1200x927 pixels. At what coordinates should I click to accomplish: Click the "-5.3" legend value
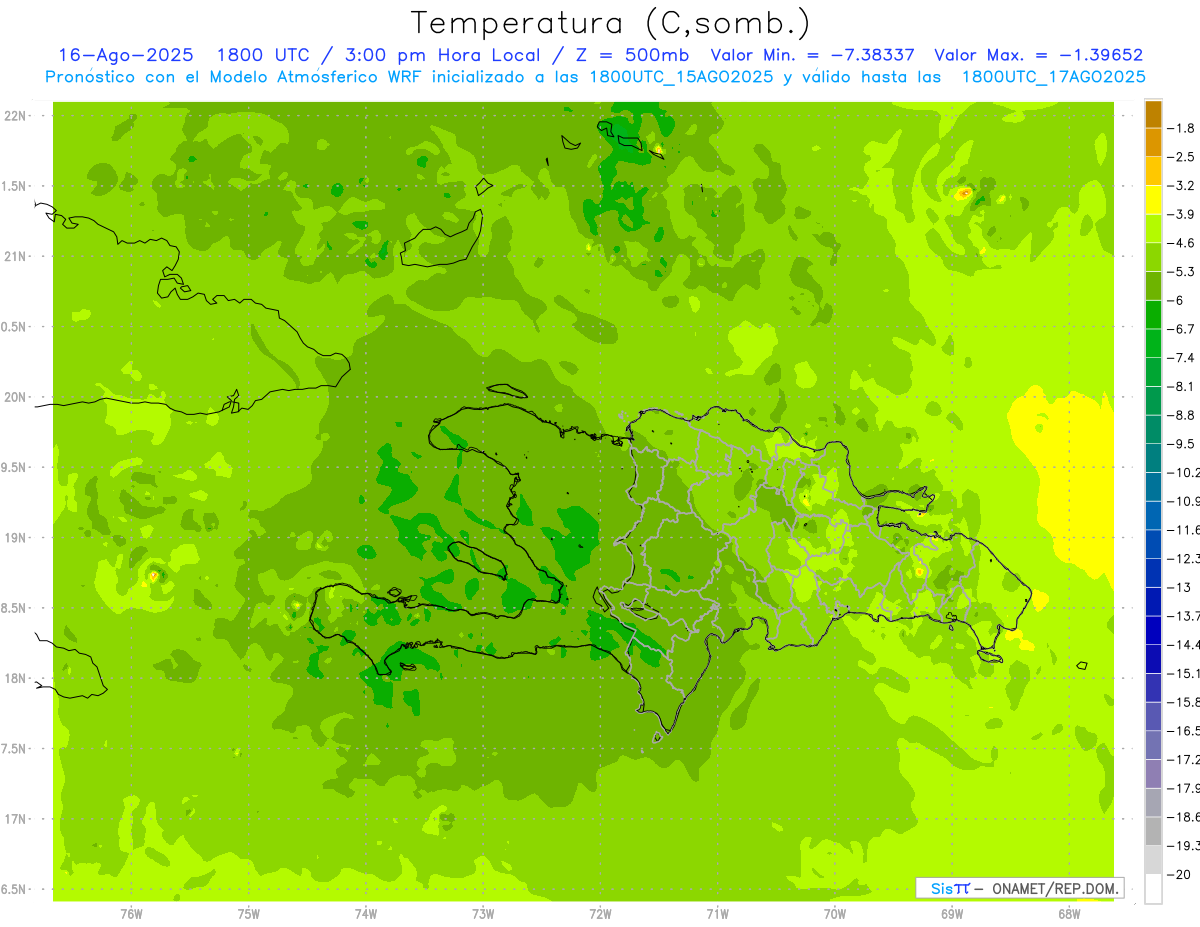(x=1182, y=272)
